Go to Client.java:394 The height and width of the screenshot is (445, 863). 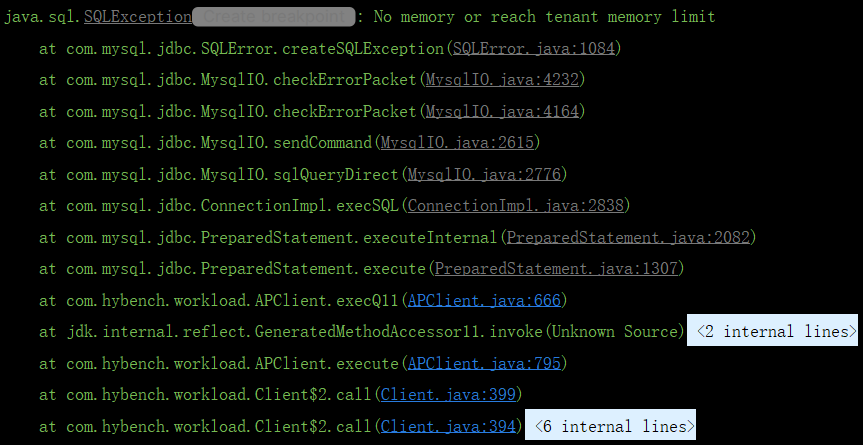(448, 426)
